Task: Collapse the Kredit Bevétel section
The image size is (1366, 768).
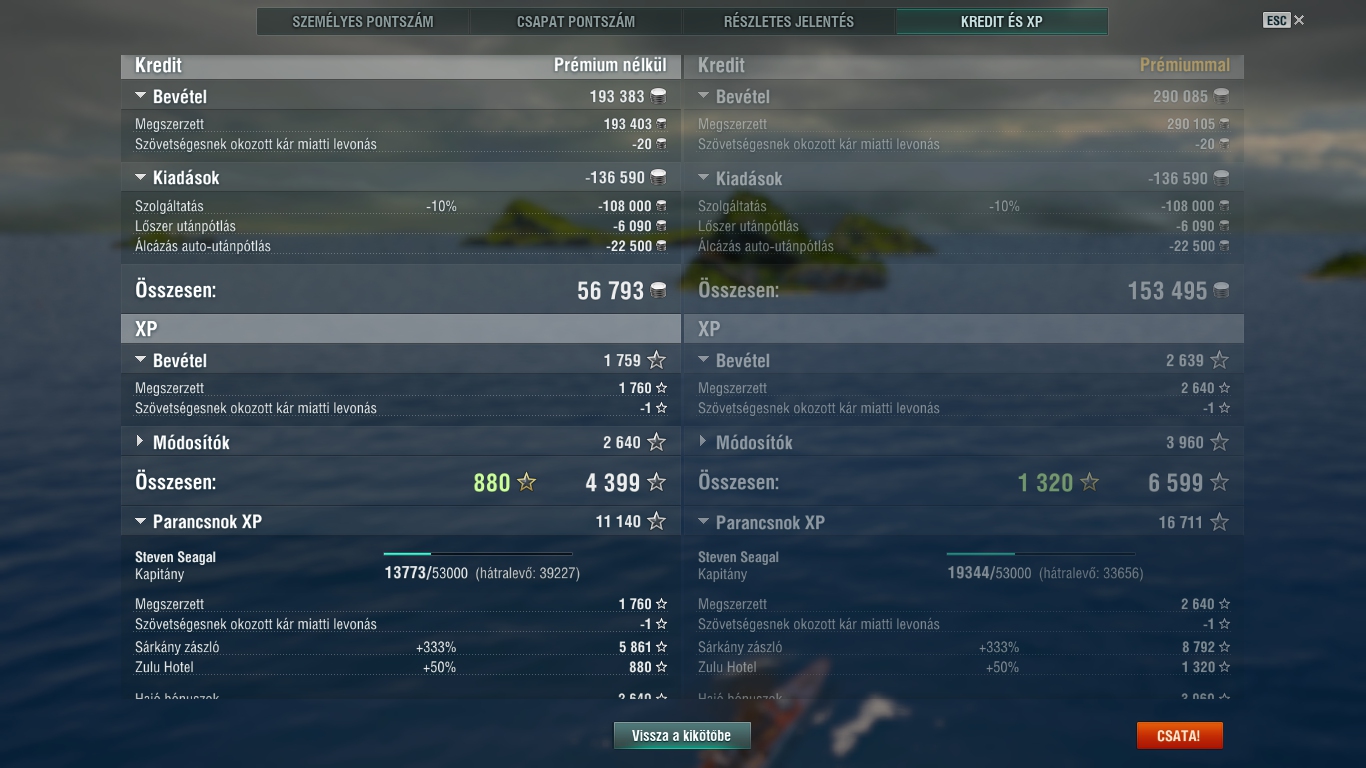Action: point(140,96)
